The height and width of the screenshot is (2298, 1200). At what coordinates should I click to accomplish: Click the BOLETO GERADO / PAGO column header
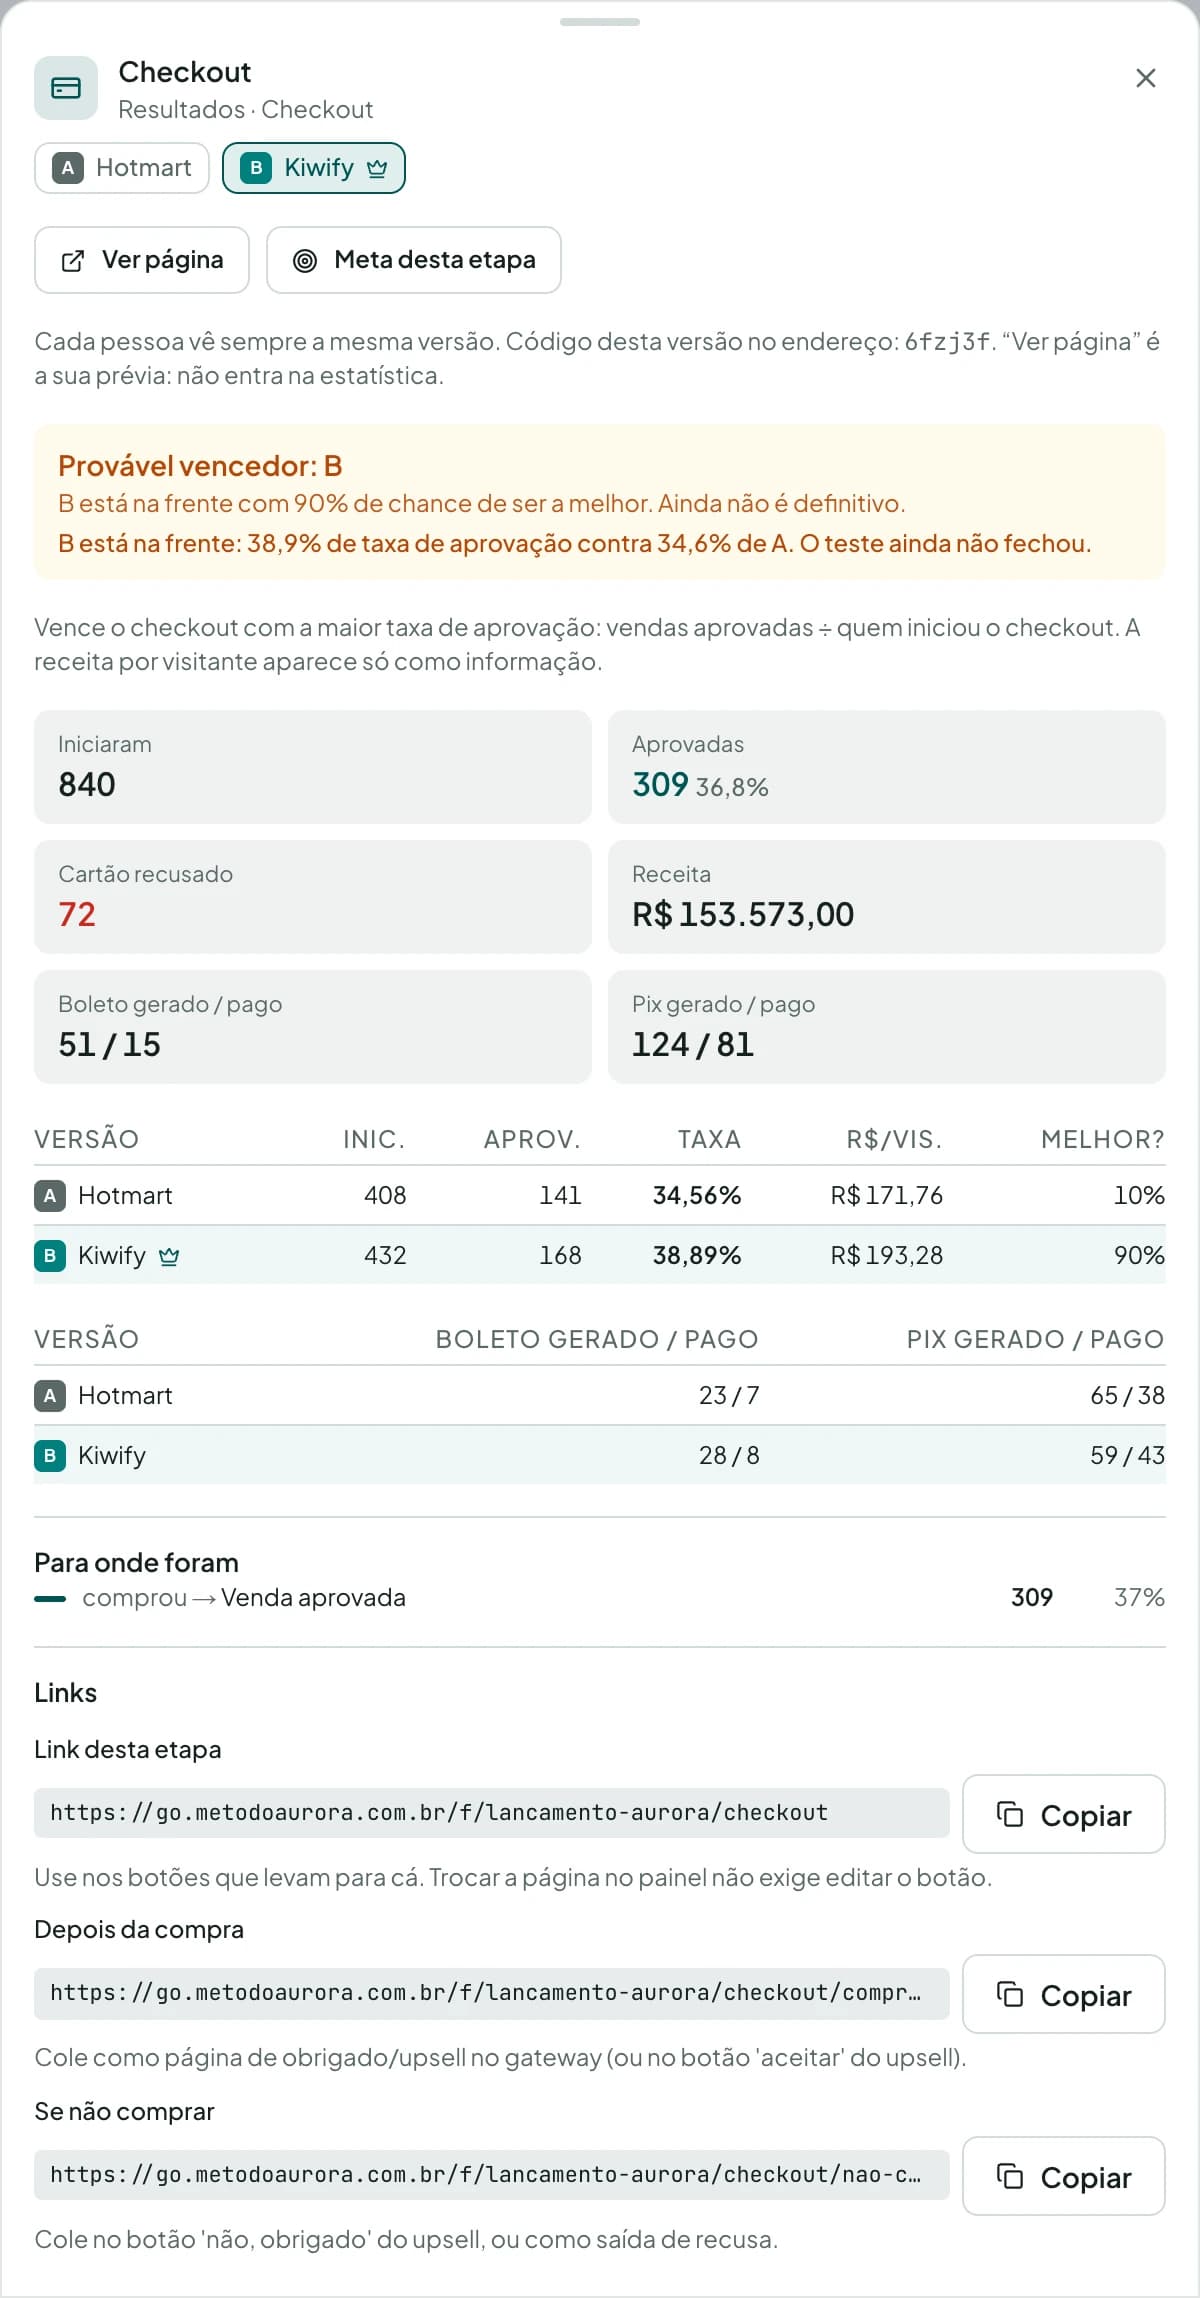tap(597, 1339)
